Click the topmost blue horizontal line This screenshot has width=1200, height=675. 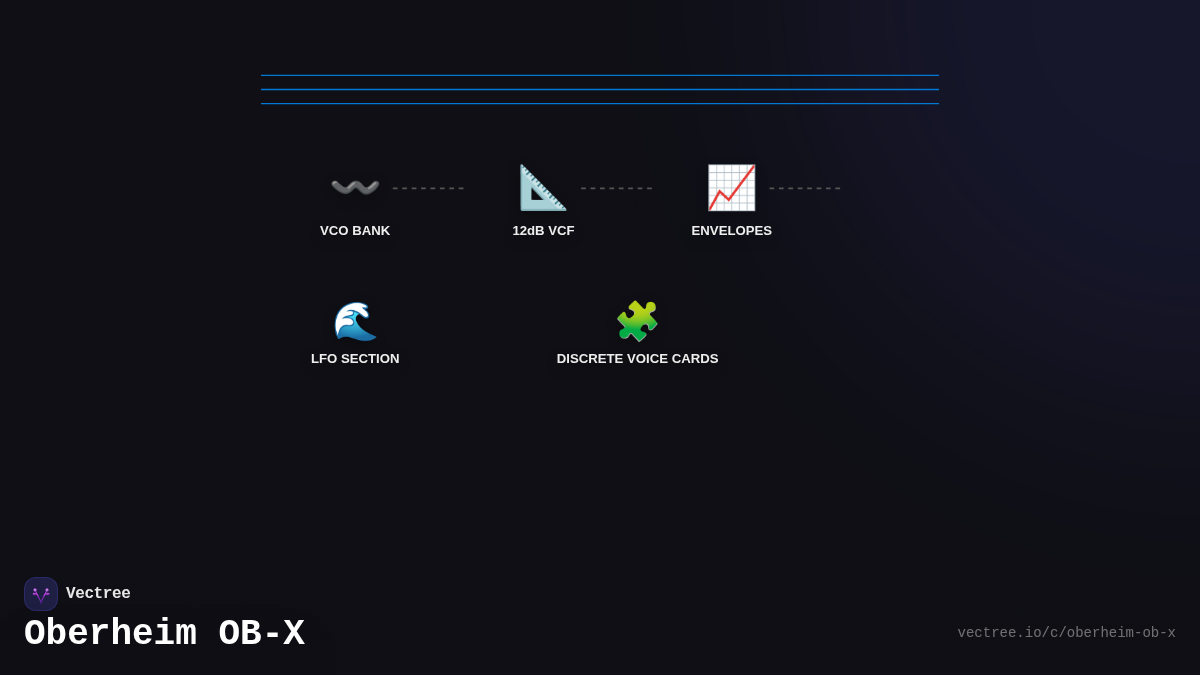(600, 75)
